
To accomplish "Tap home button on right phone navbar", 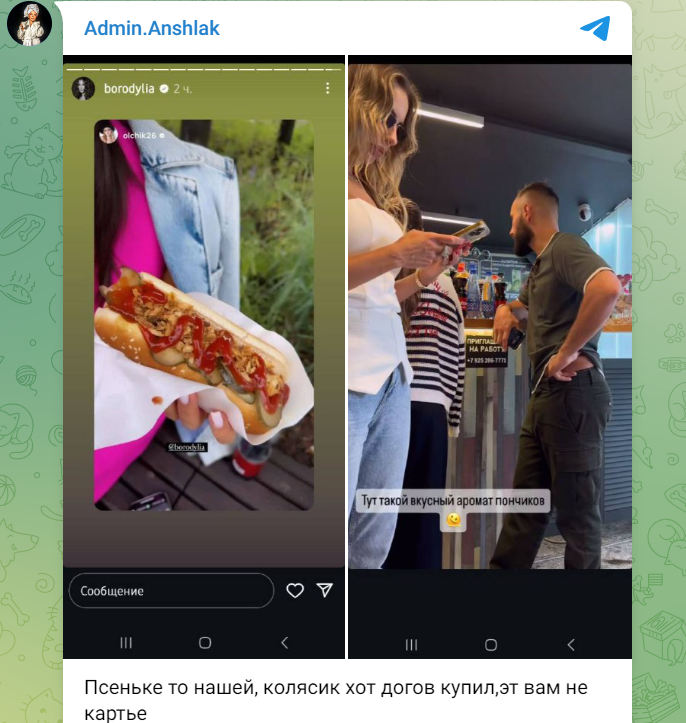I will point(491,645).
